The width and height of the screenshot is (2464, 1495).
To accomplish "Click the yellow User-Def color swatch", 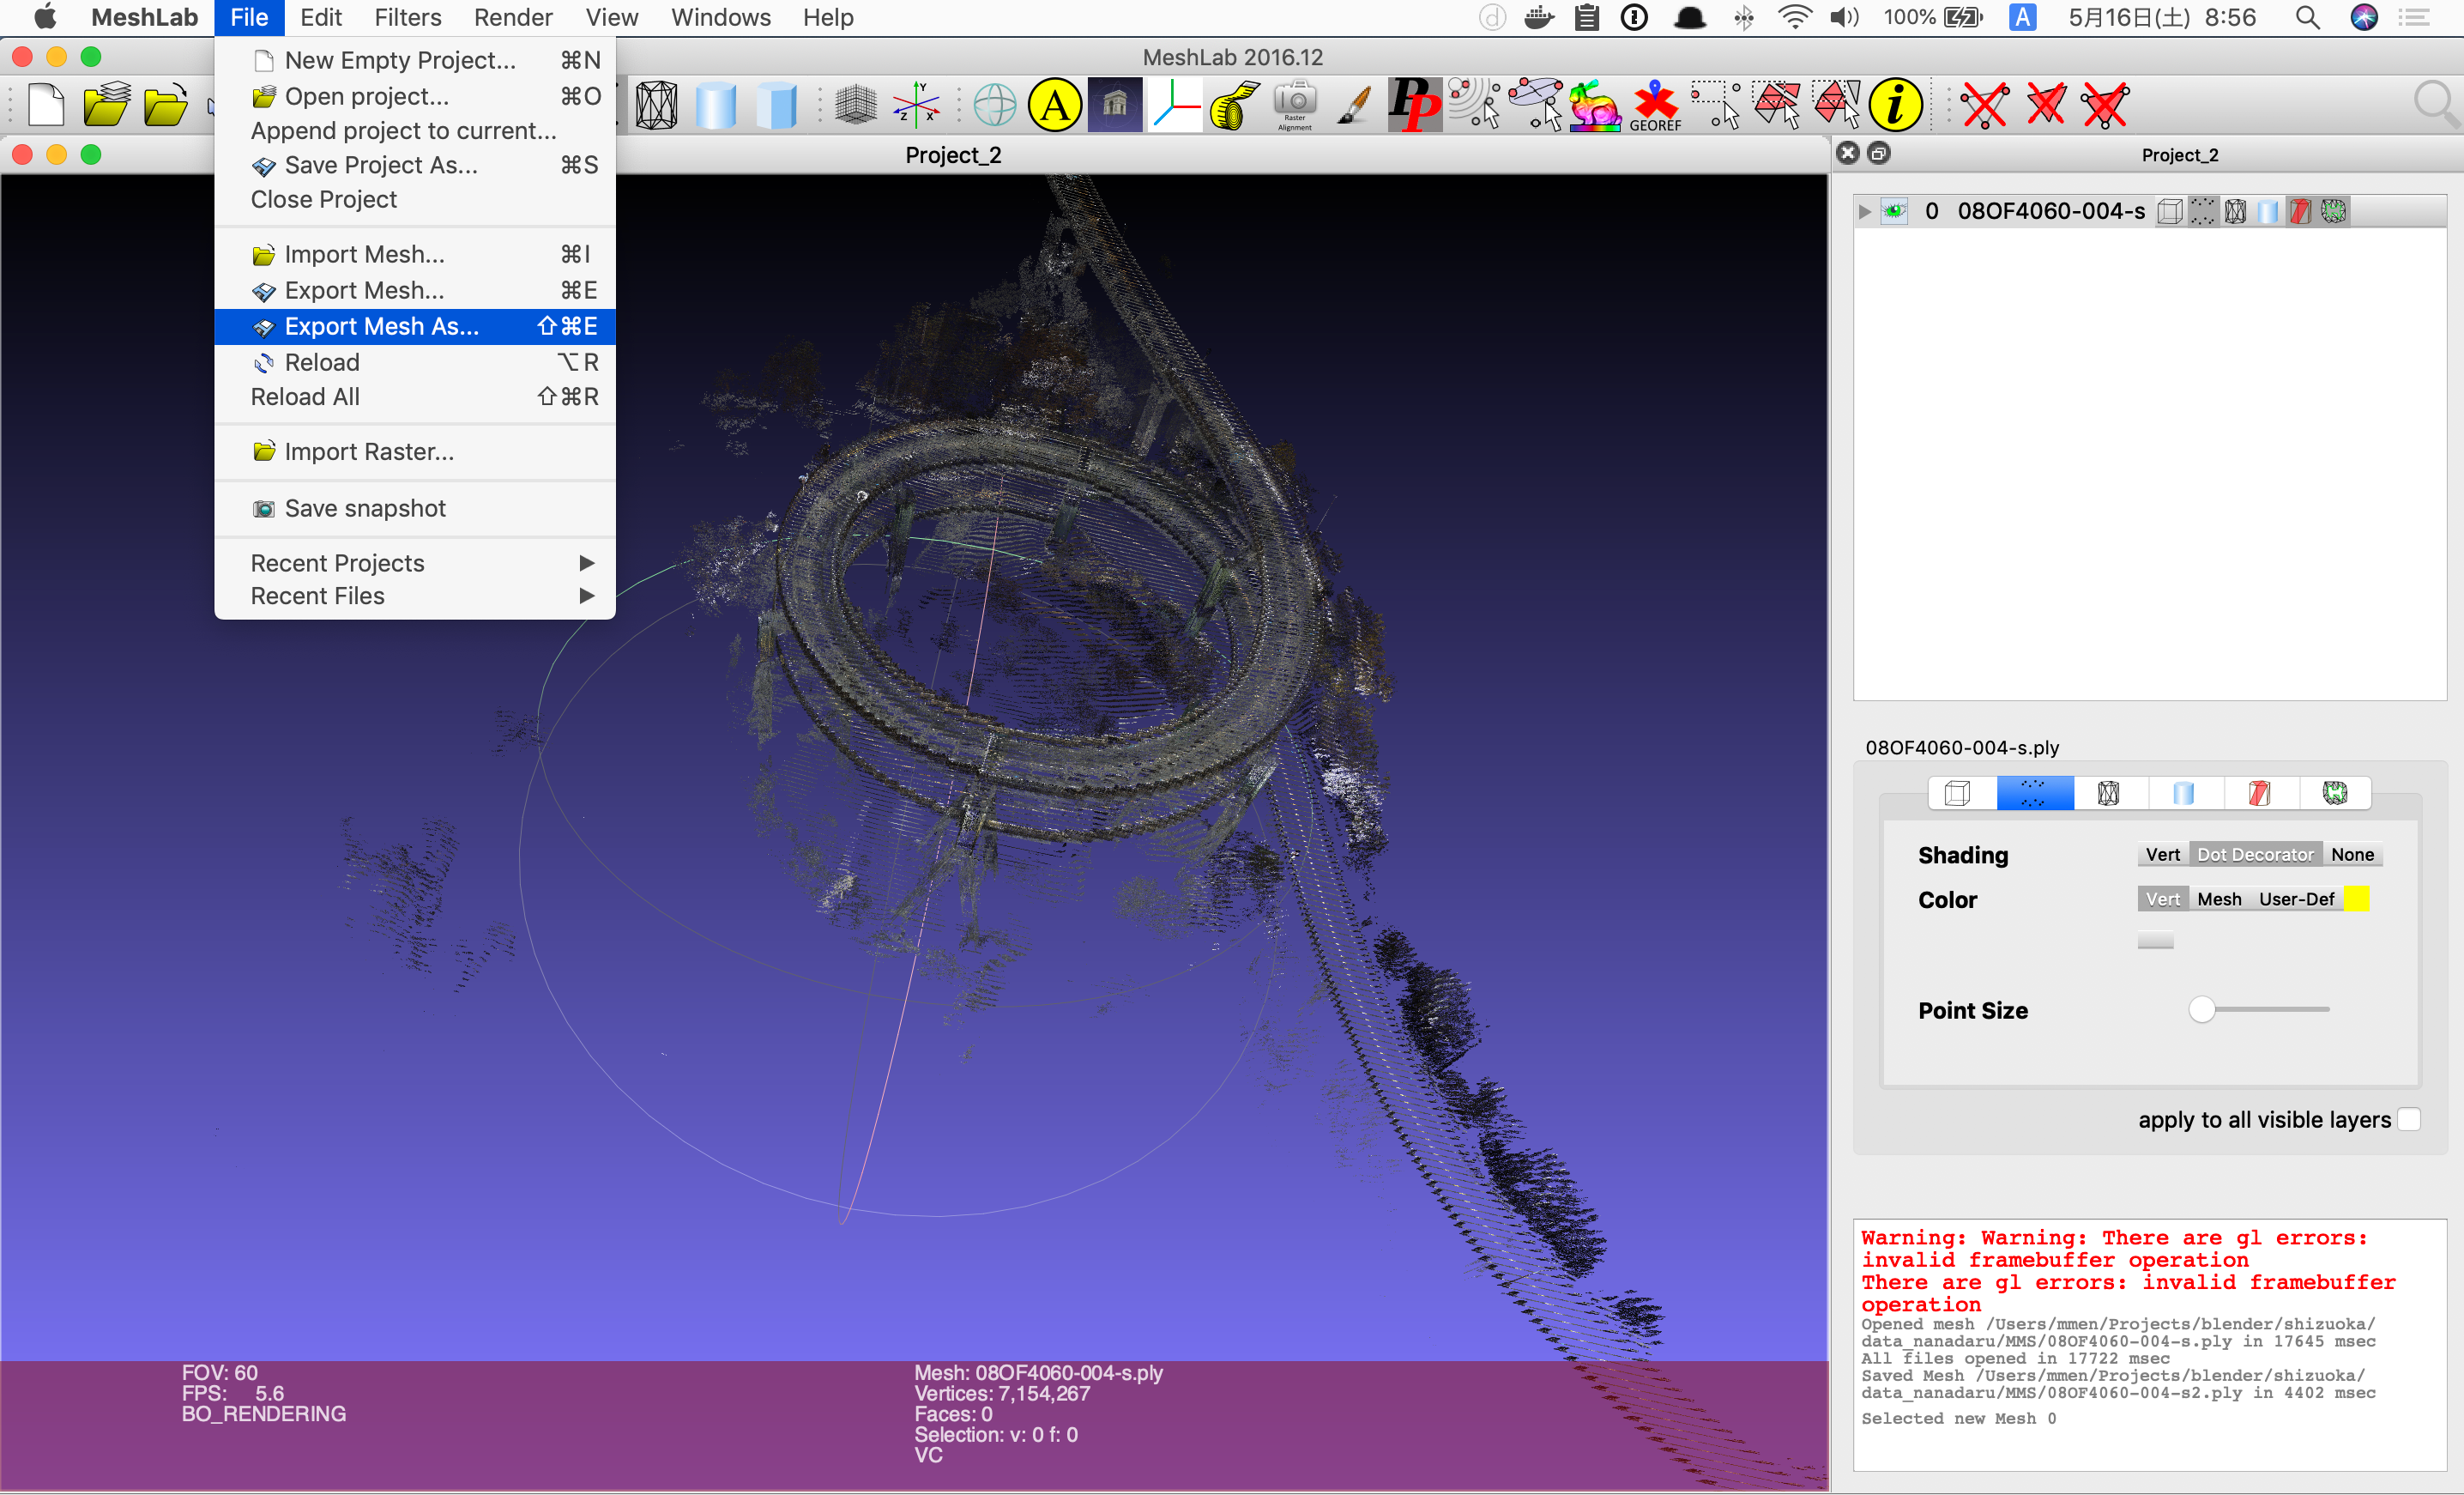I will [x=2356, y=899].
